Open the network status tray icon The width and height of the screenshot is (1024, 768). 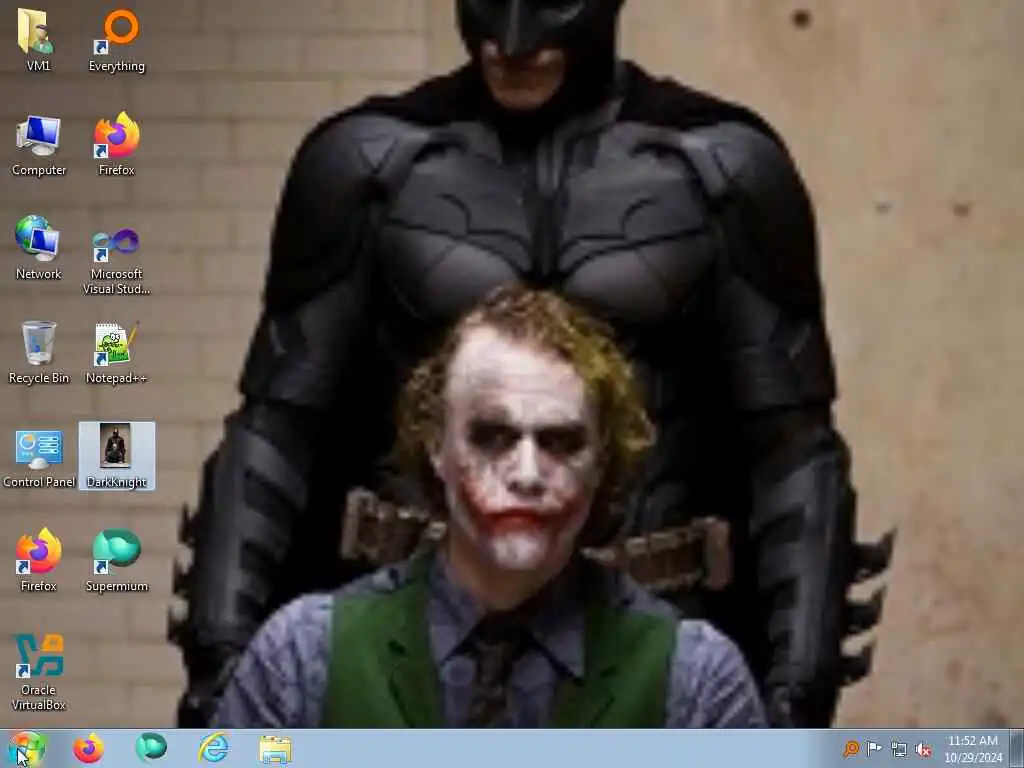coord(899,750)
